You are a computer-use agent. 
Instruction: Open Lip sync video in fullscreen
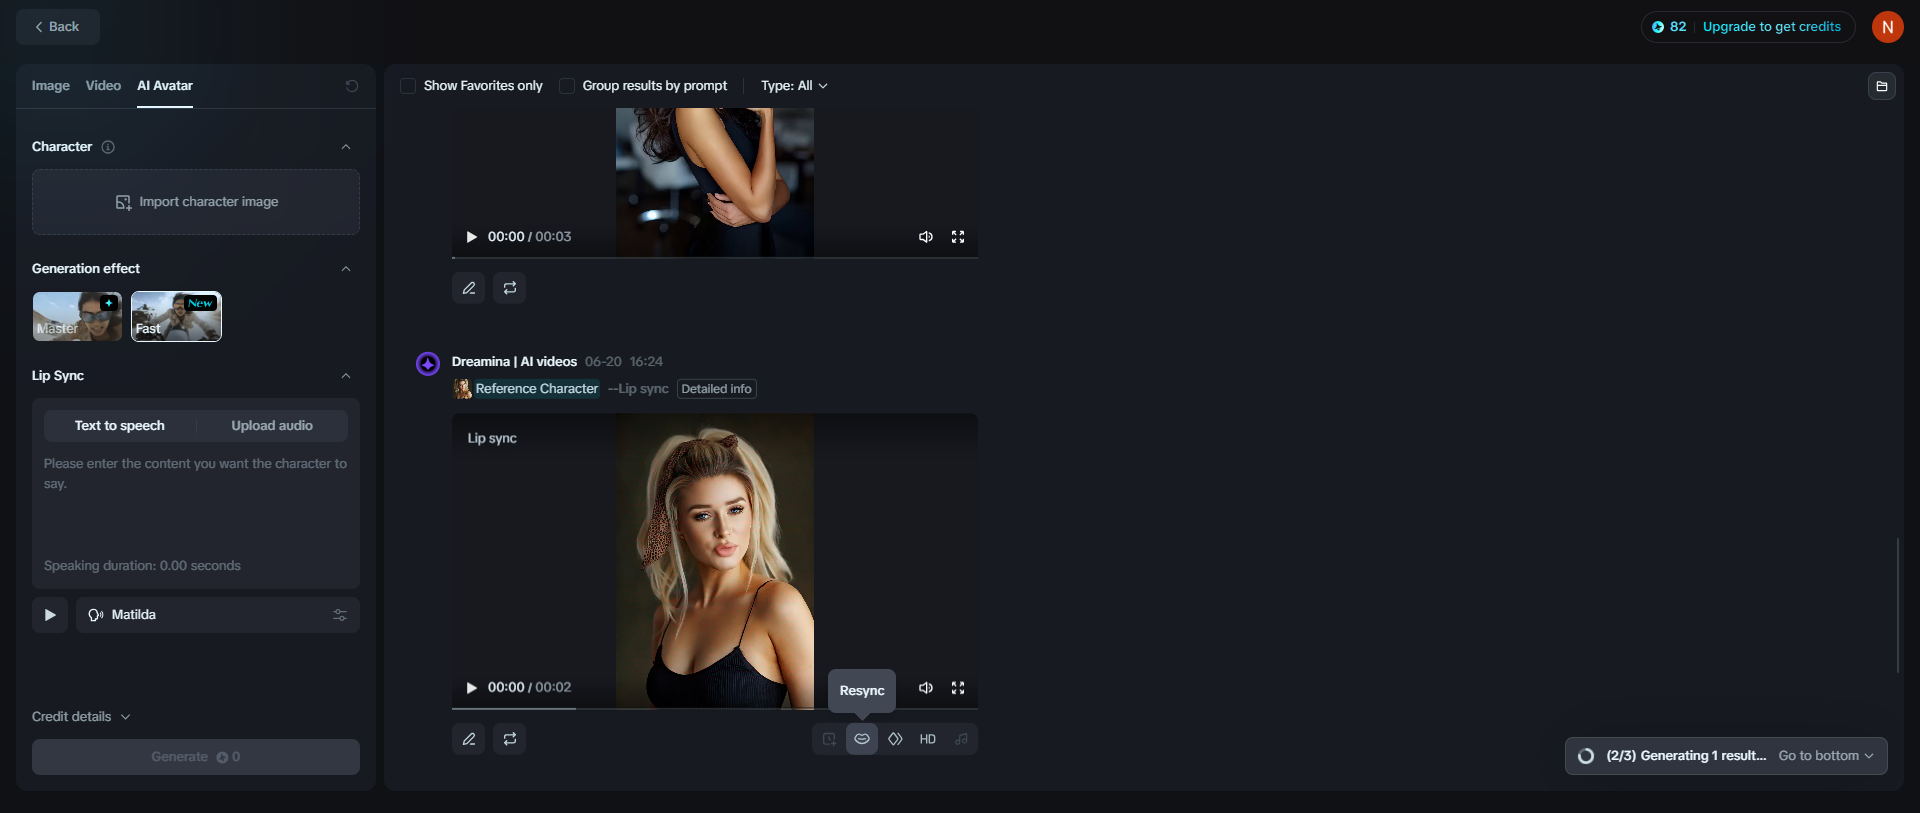(x=958, y=688)
